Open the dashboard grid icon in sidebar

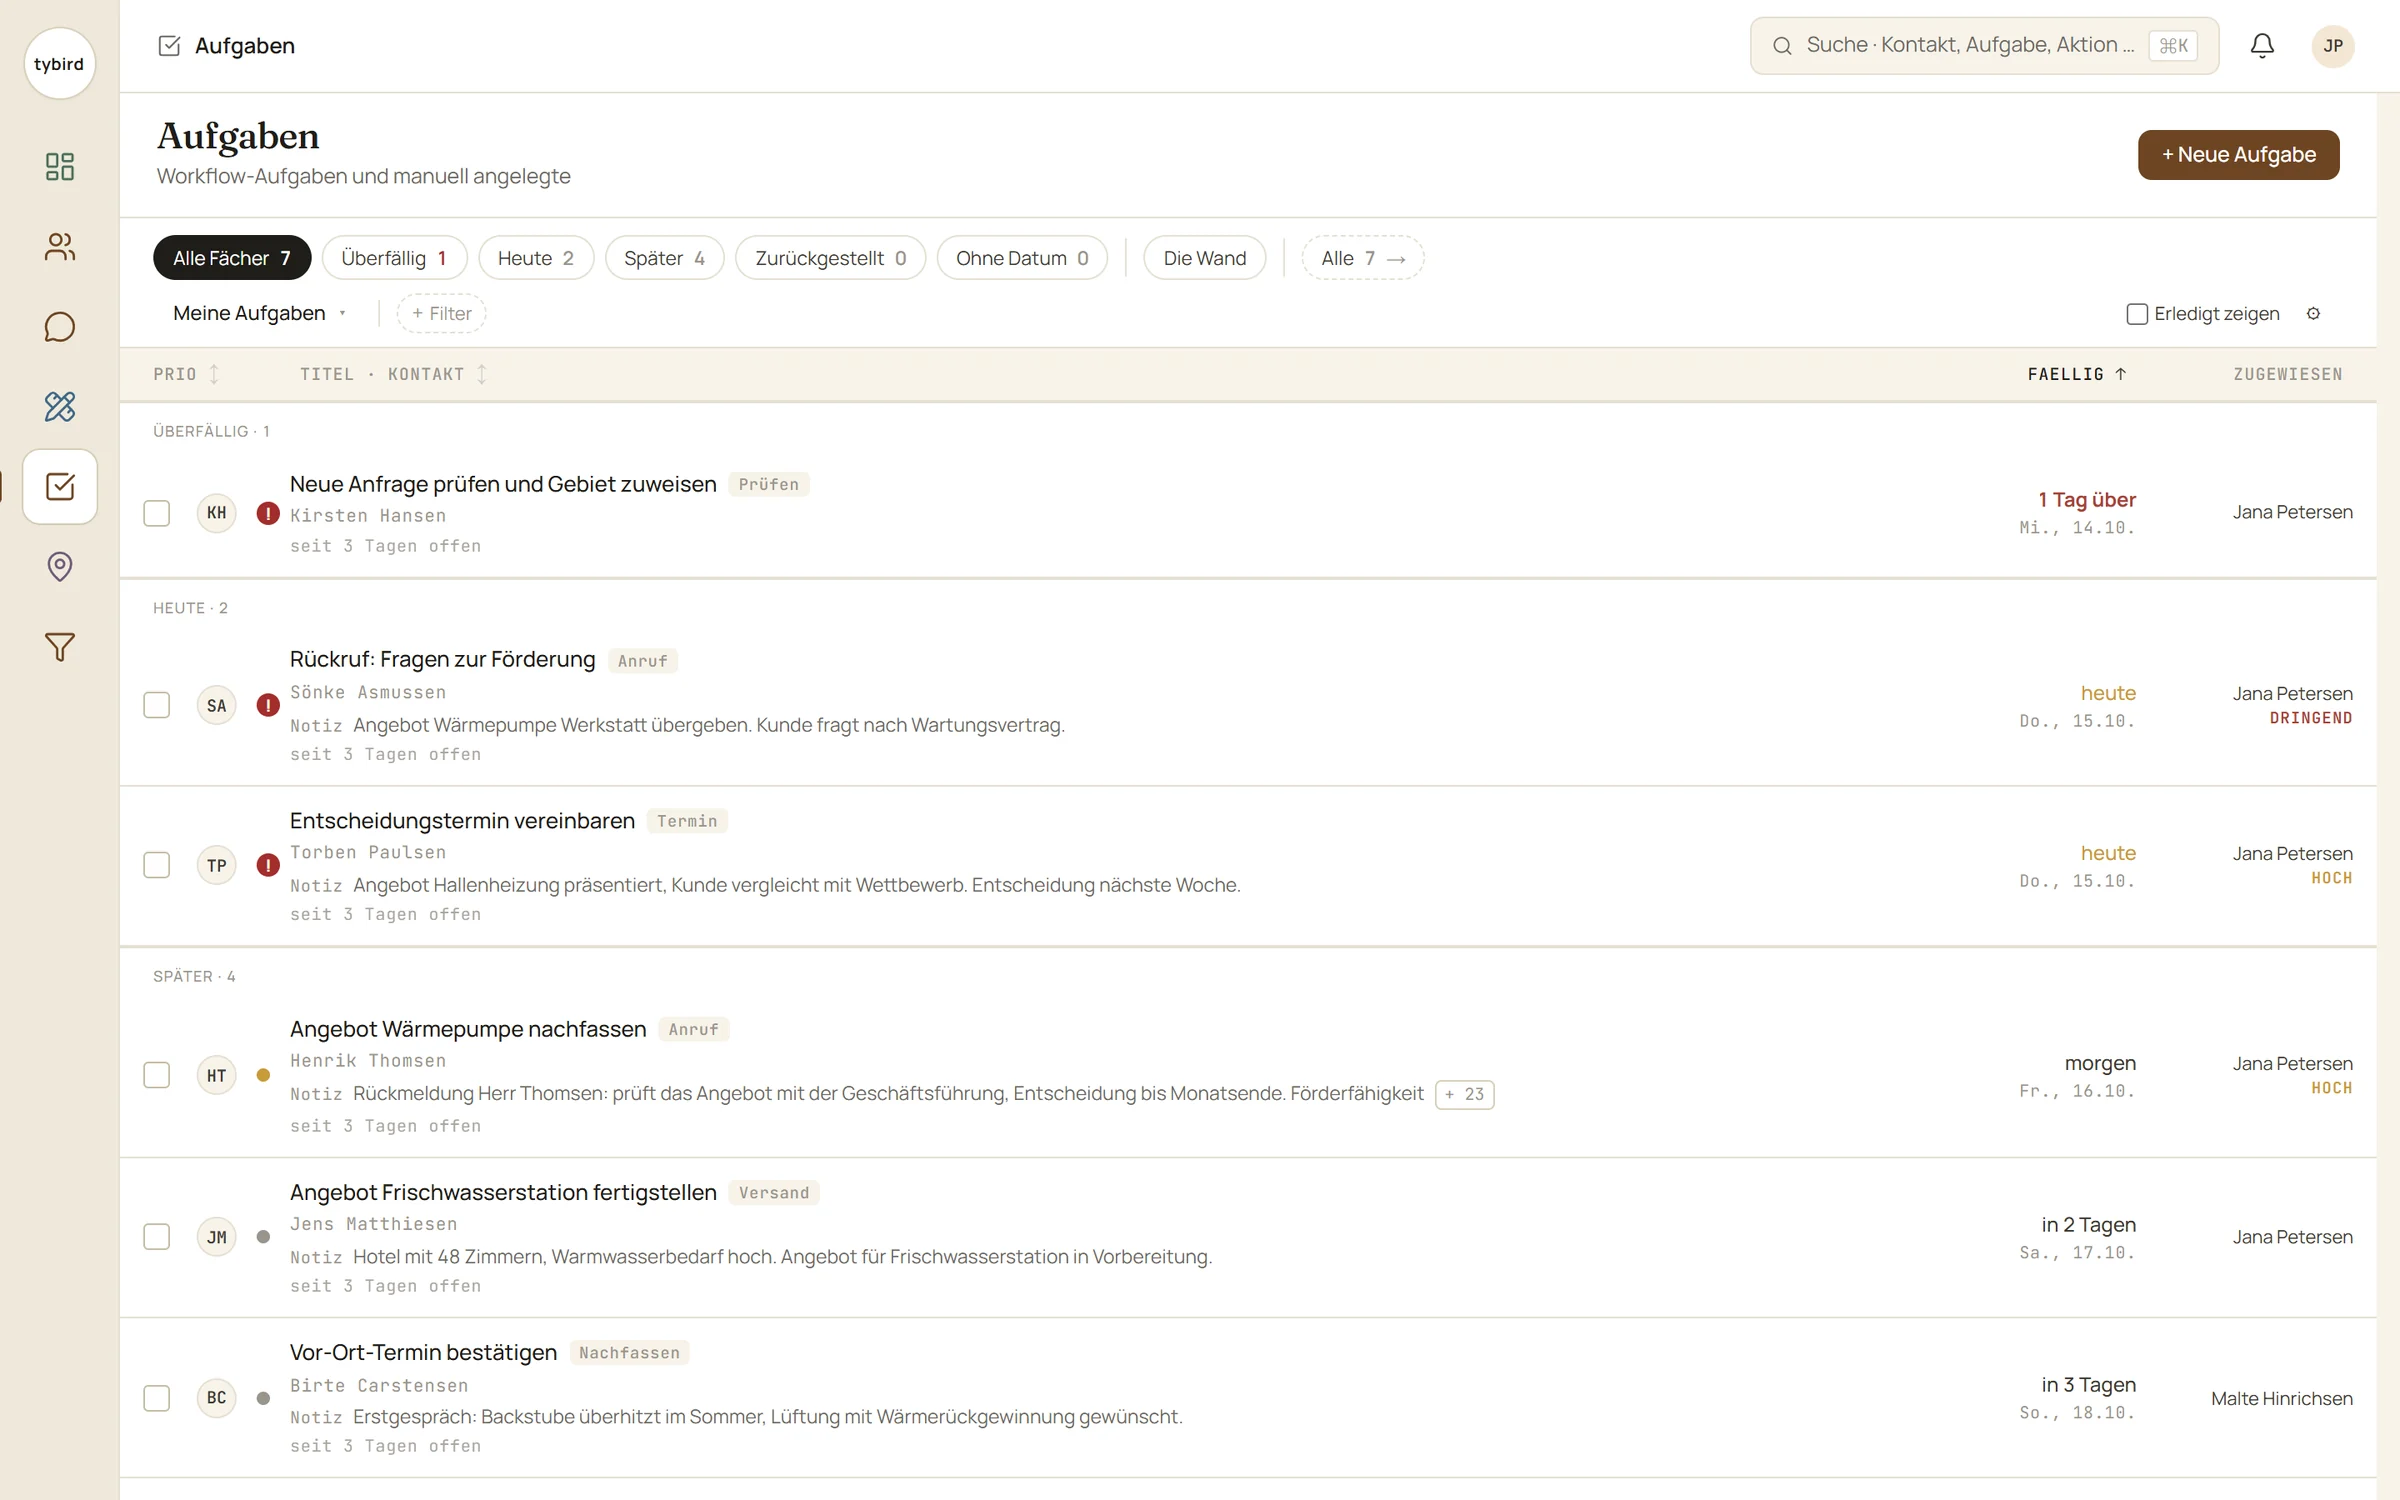click(x=59, y=166)
